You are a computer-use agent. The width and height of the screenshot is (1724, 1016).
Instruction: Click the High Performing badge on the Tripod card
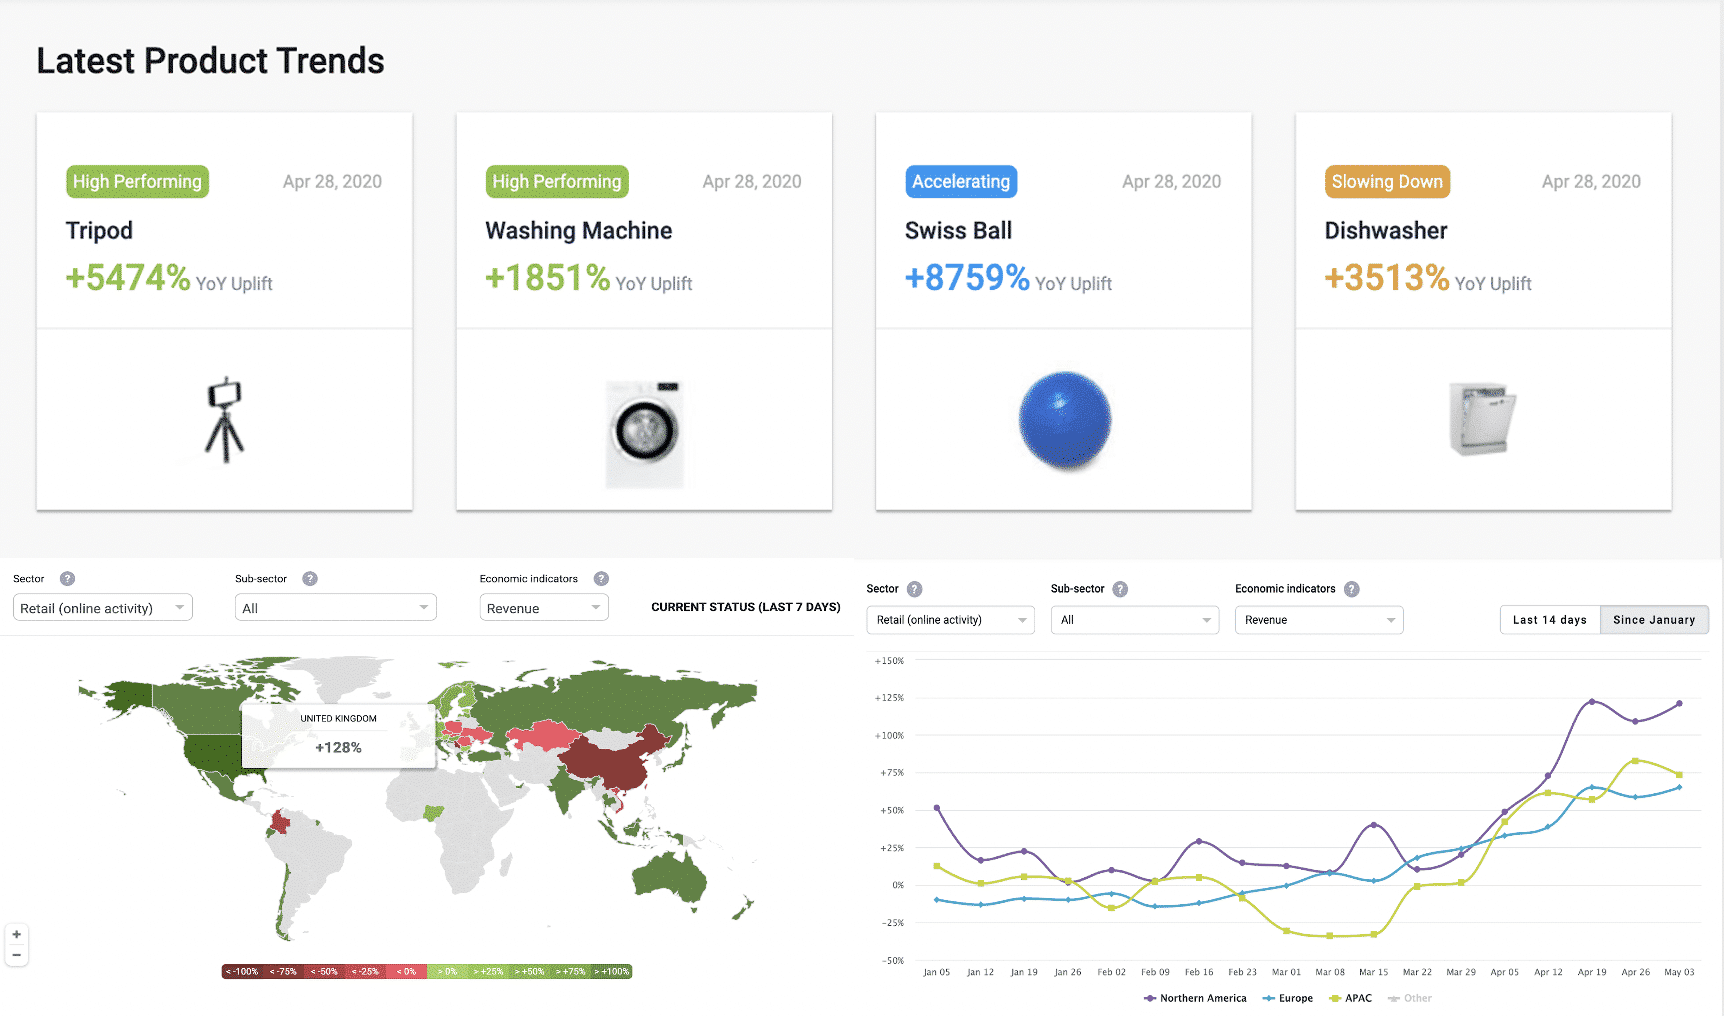[x=137, y=182]
